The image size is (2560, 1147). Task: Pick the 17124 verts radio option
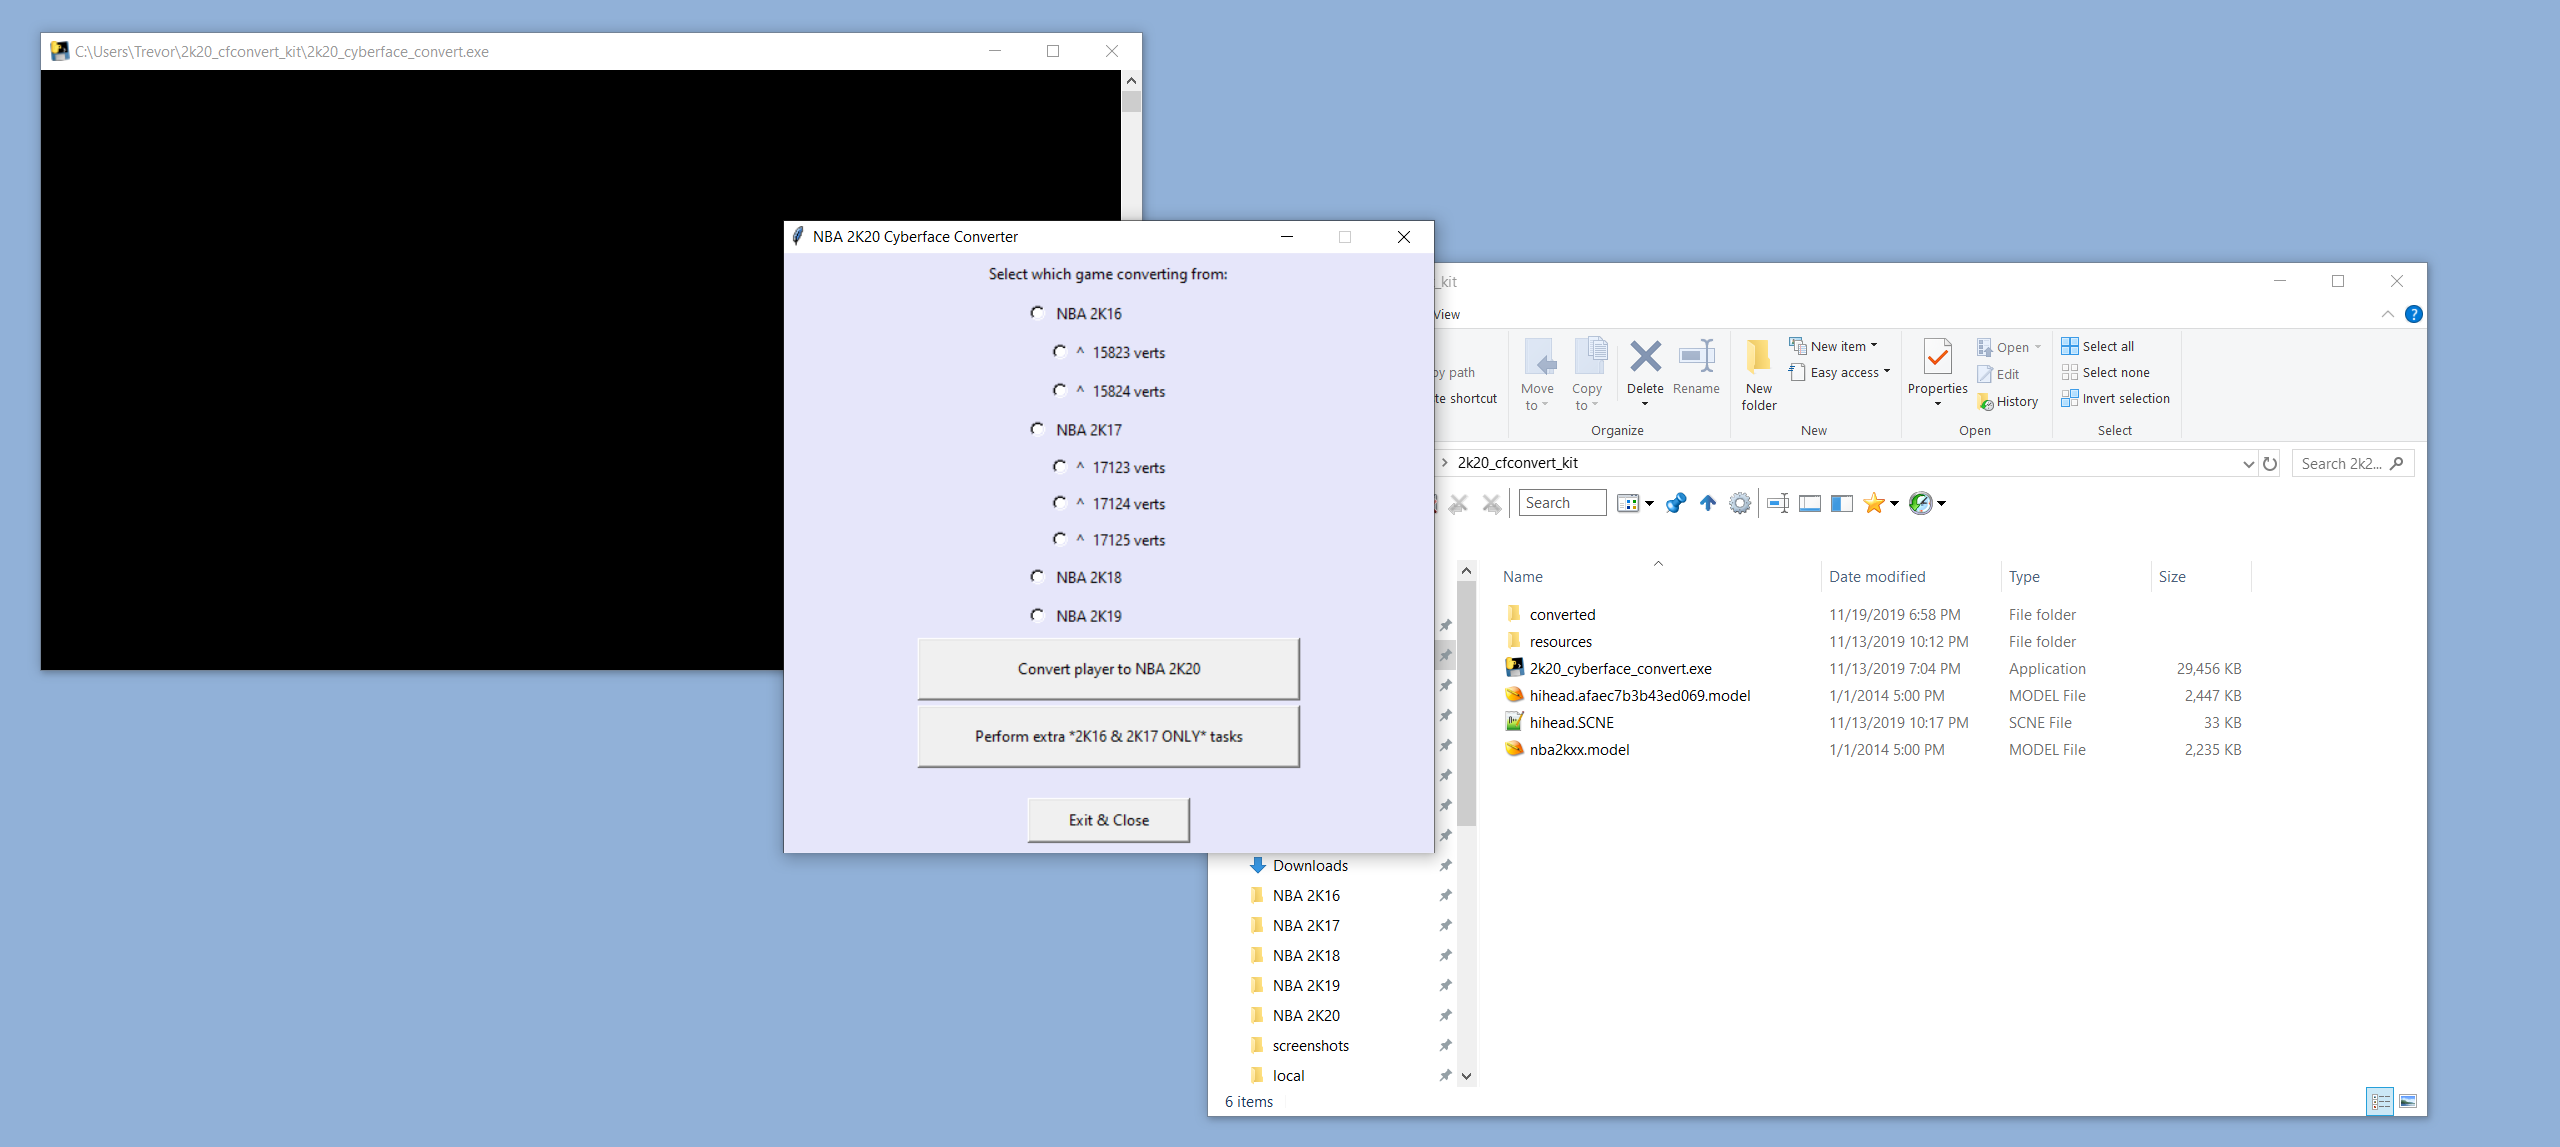(1060, 503)
